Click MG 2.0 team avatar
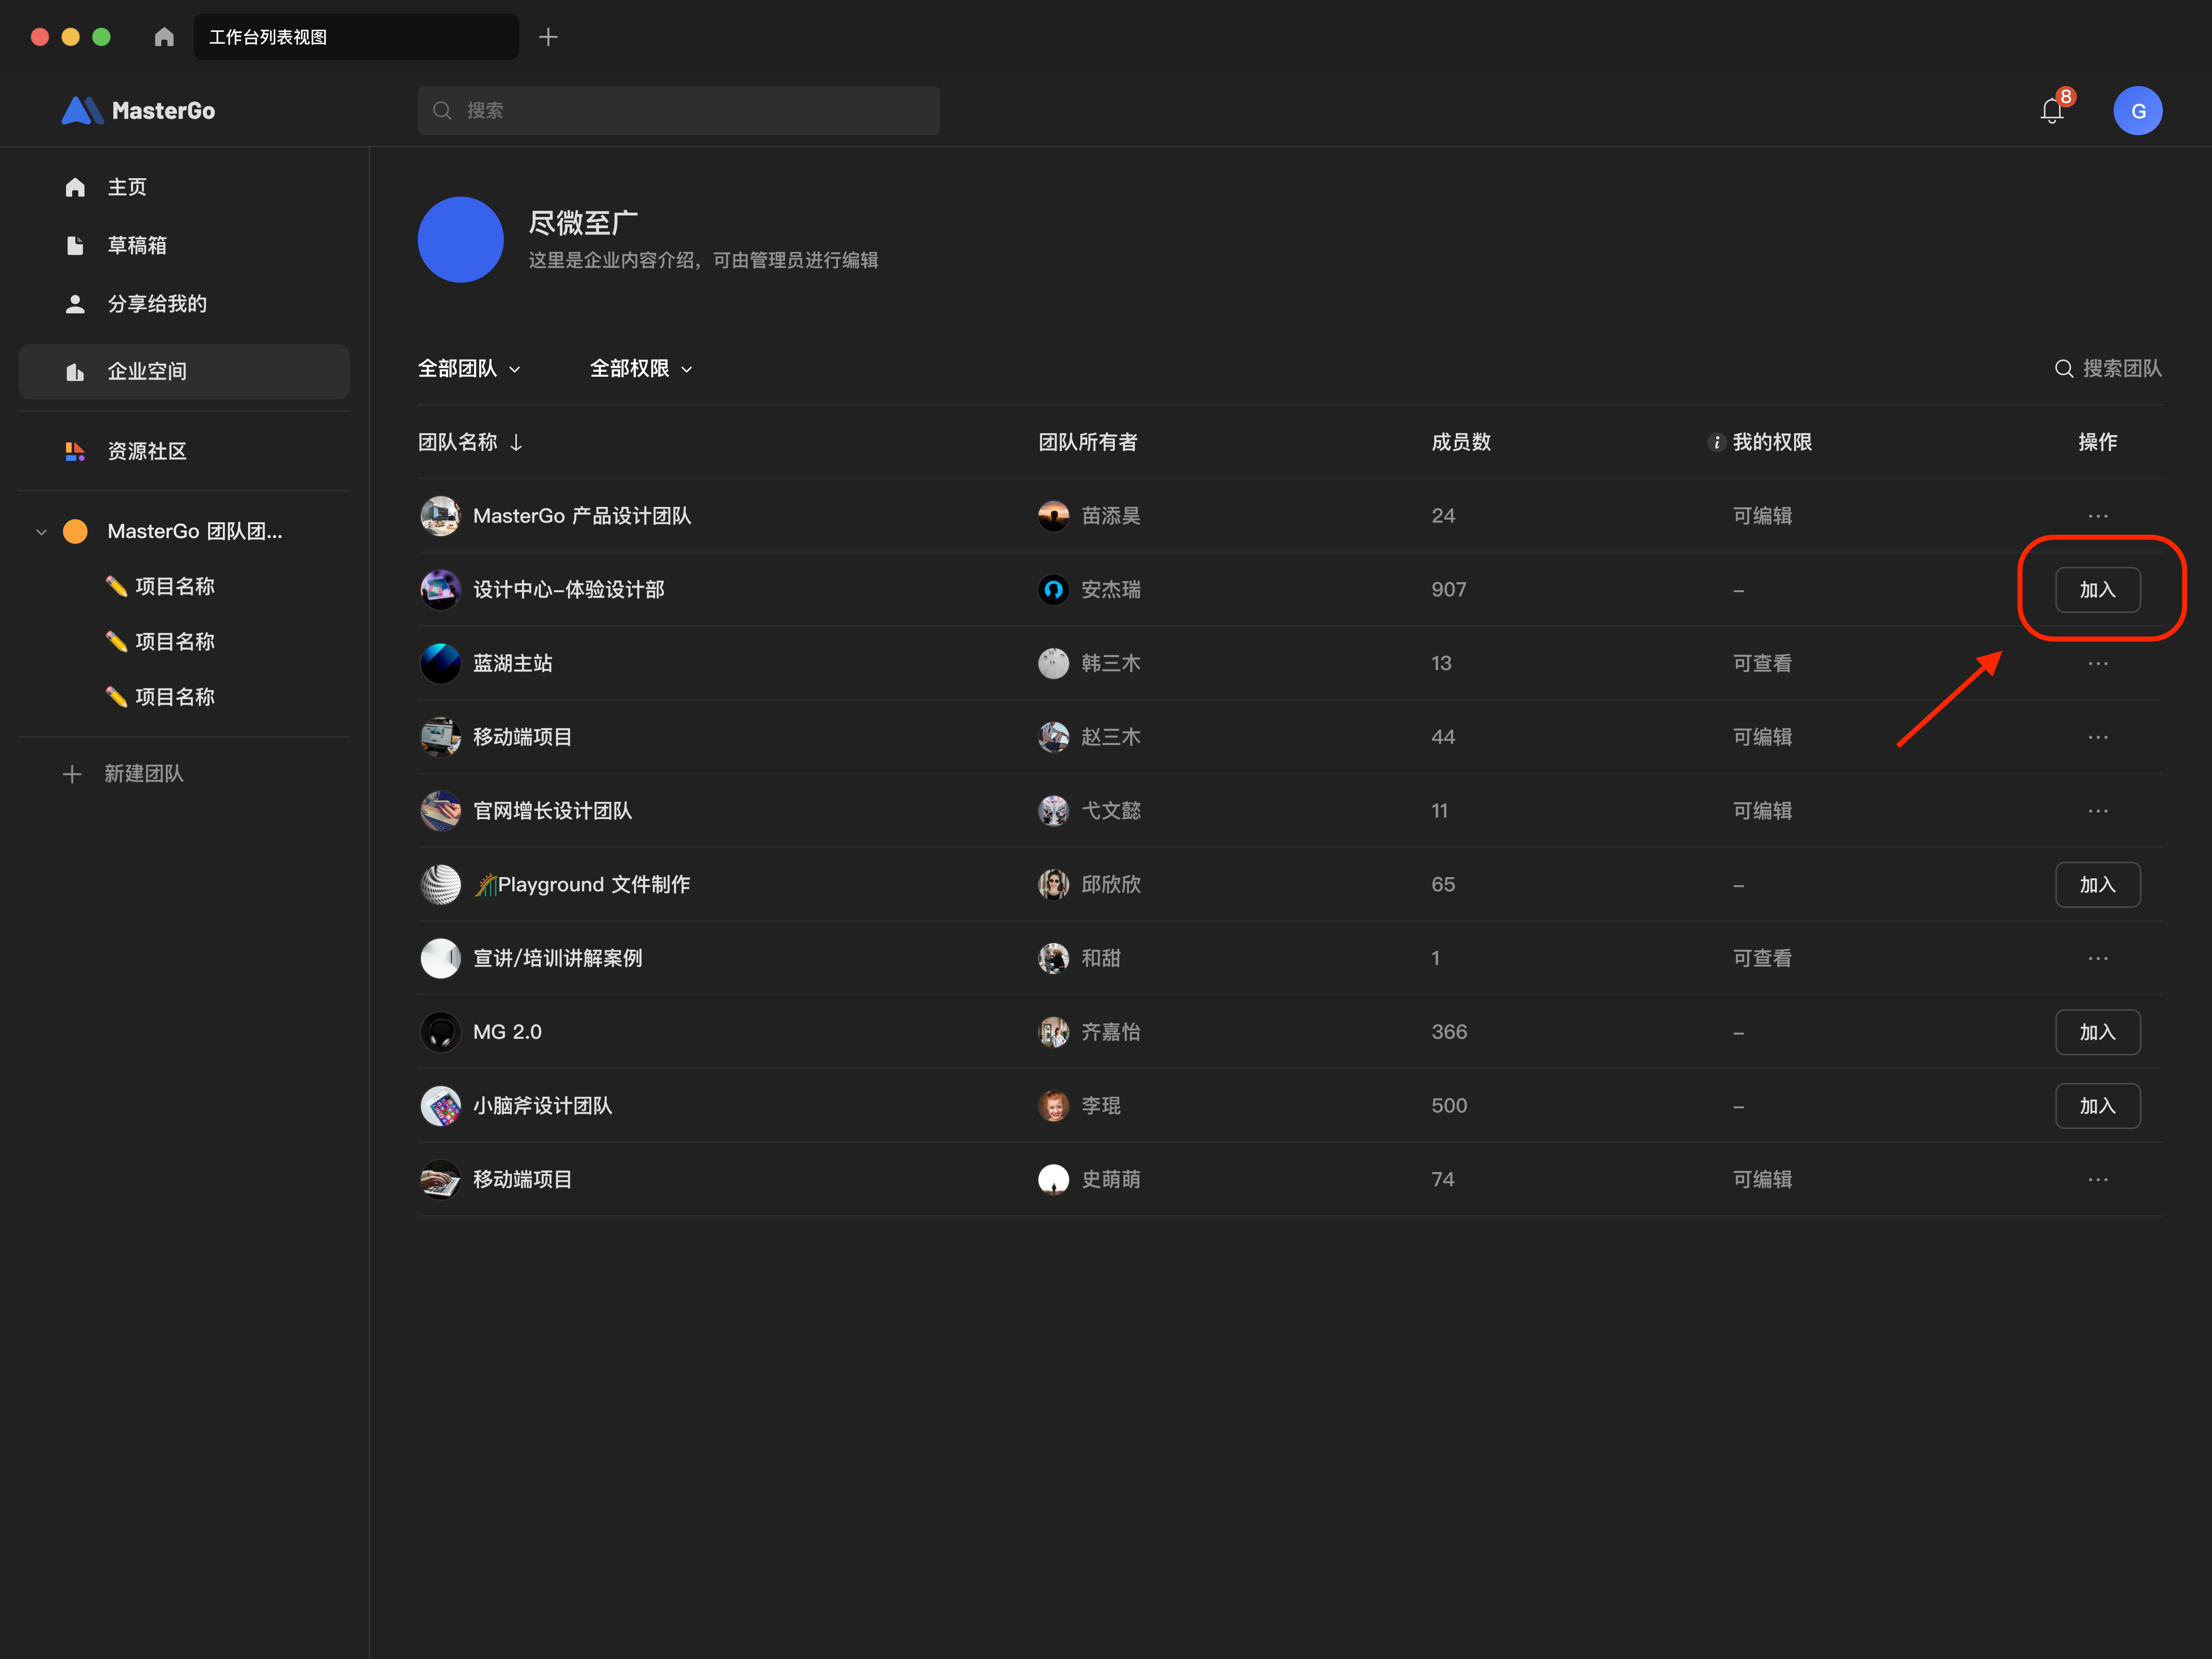Screen dimensions: 2212x1659 tap(441, 1032)
